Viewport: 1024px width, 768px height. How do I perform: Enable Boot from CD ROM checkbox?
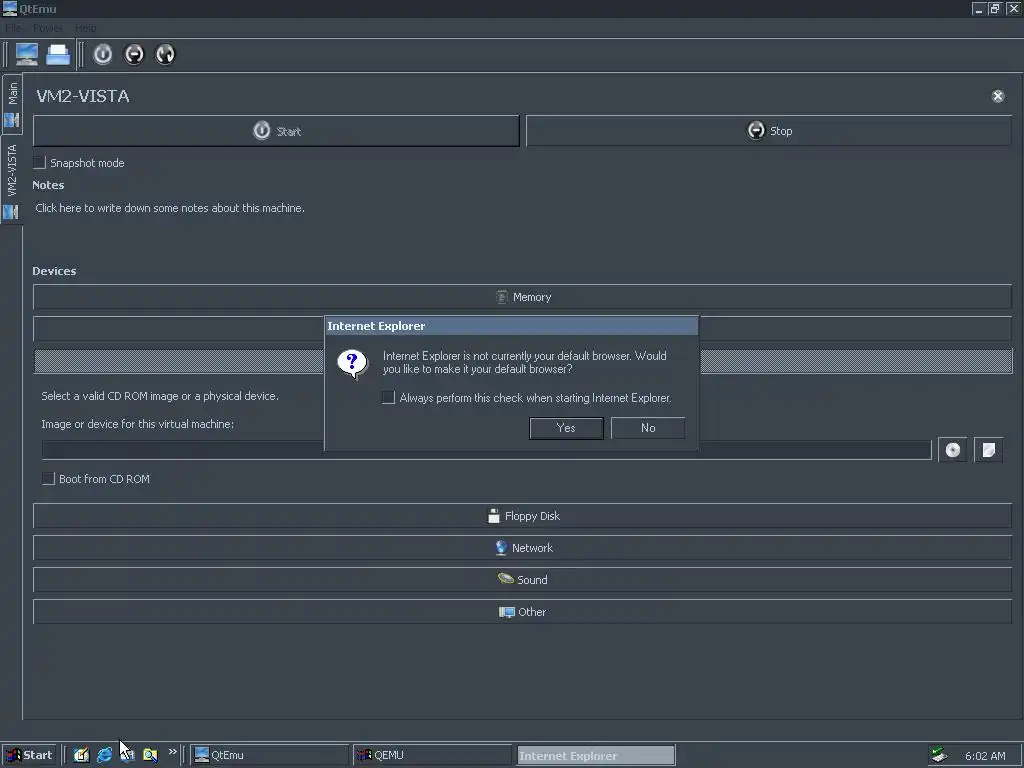[48, 479]
